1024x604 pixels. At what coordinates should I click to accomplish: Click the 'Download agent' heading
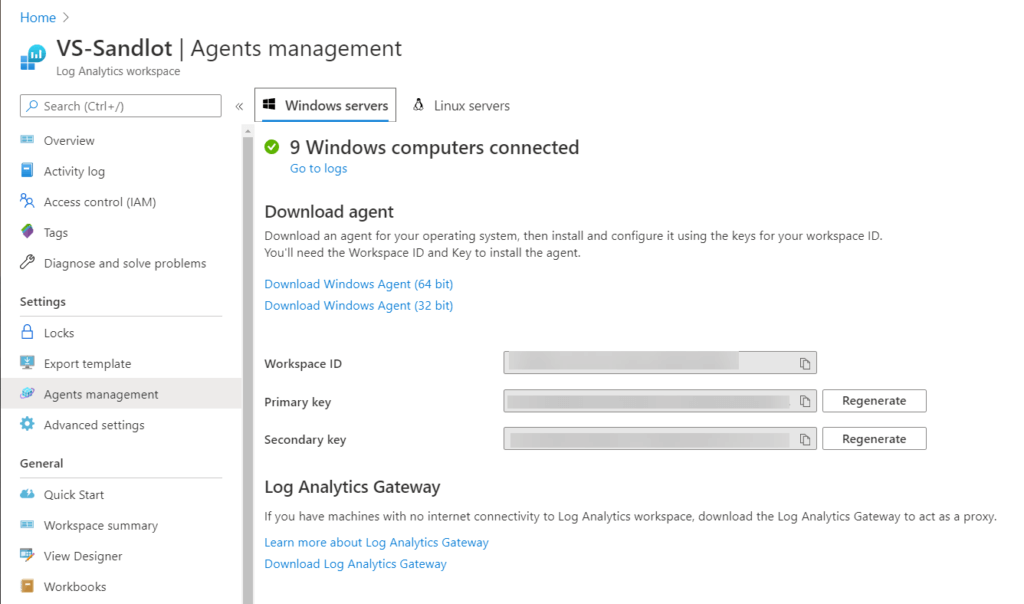(329, 212)
